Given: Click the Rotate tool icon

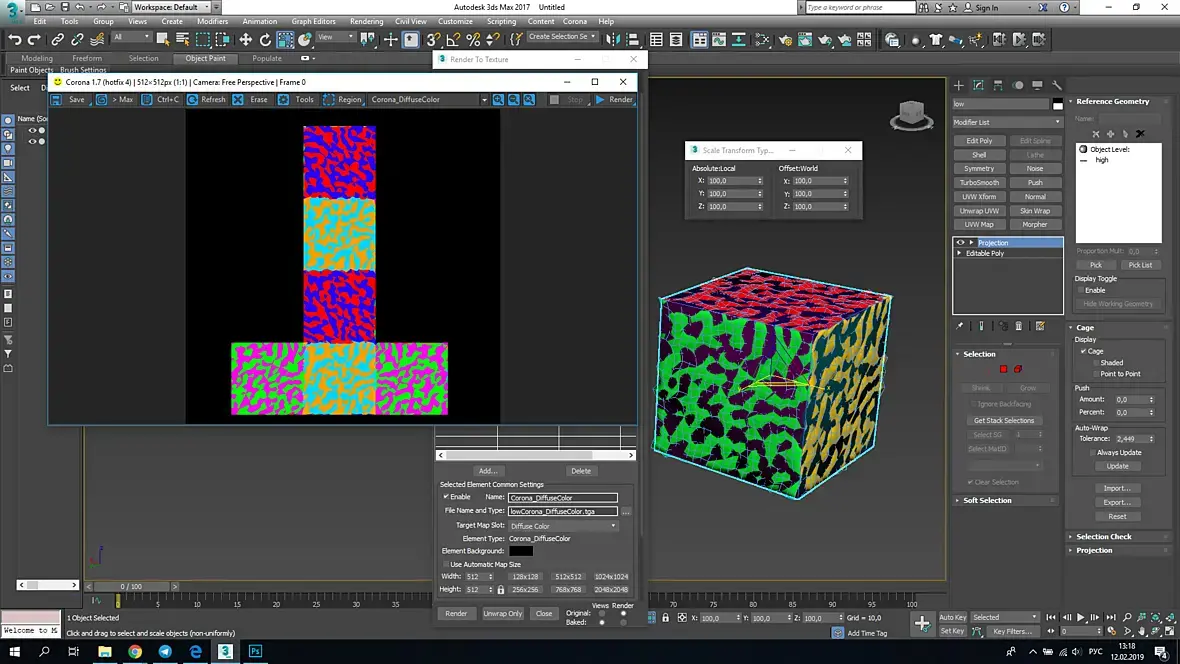Looking at the screenshot, I should [x=265, y=40].
